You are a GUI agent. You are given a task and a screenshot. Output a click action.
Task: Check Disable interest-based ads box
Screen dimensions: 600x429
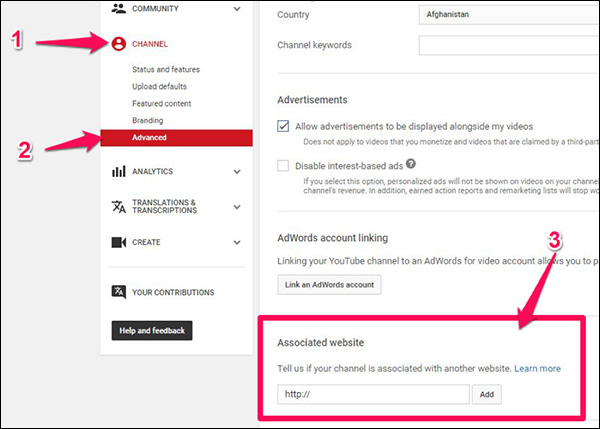tap(283, 166)
